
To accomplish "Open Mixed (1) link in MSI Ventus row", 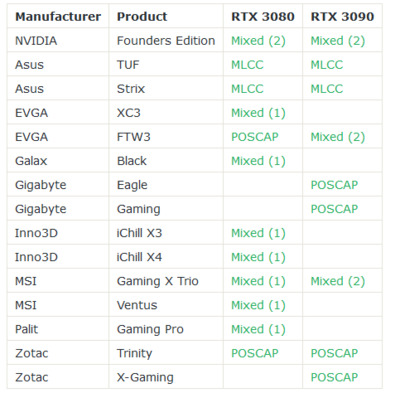I will pyautogui.click(x=258, y=305).
